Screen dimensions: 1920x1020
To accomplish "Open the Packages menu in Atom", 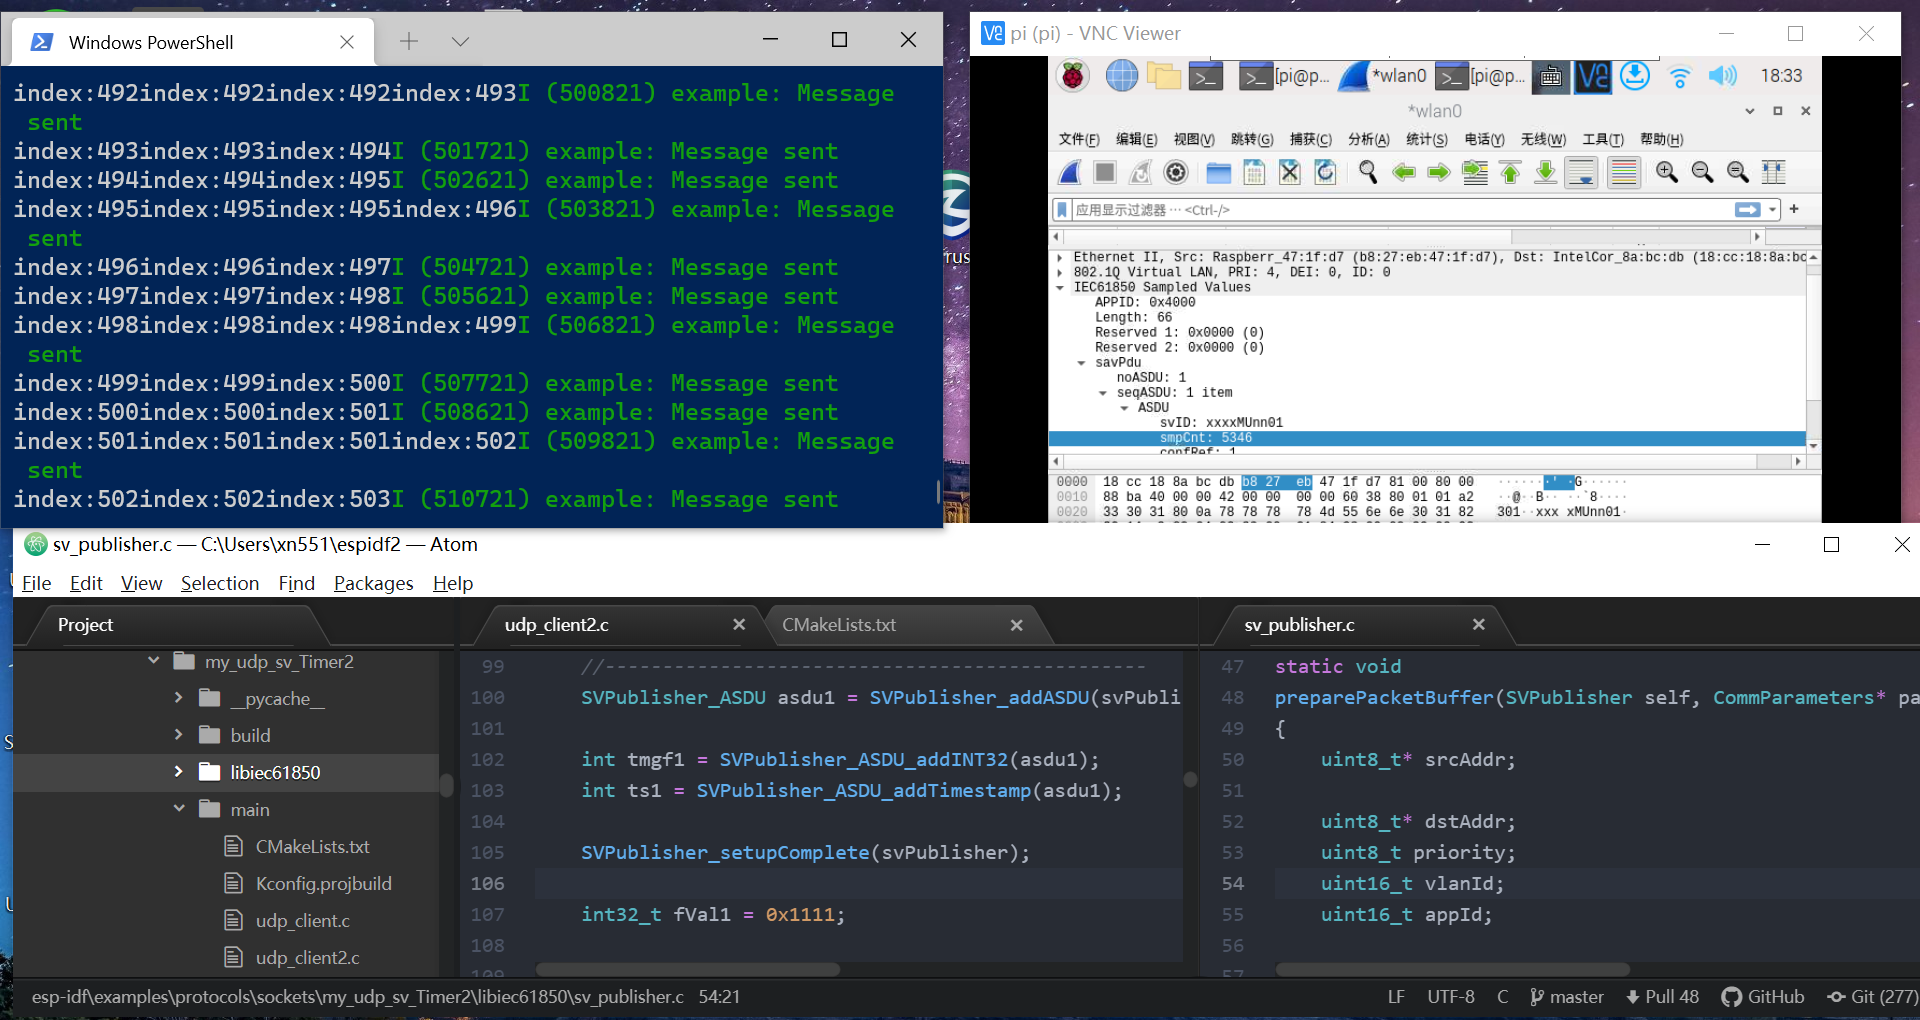I will pyautogui.click(x=373, y=583).
